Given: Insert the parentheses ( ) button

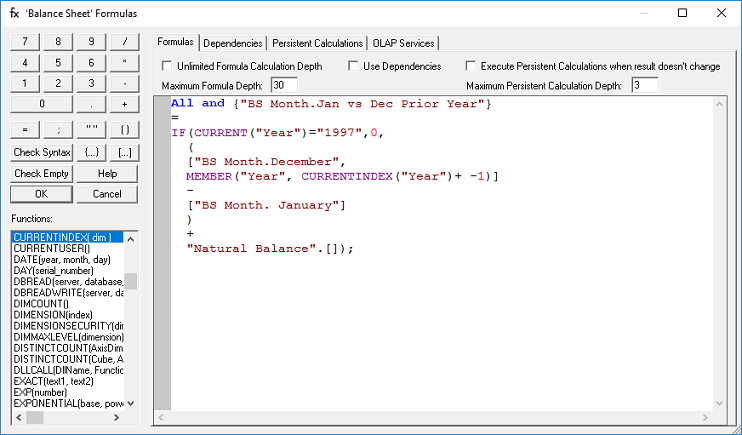Looking at the screenshot, I should tap(124, 130).
